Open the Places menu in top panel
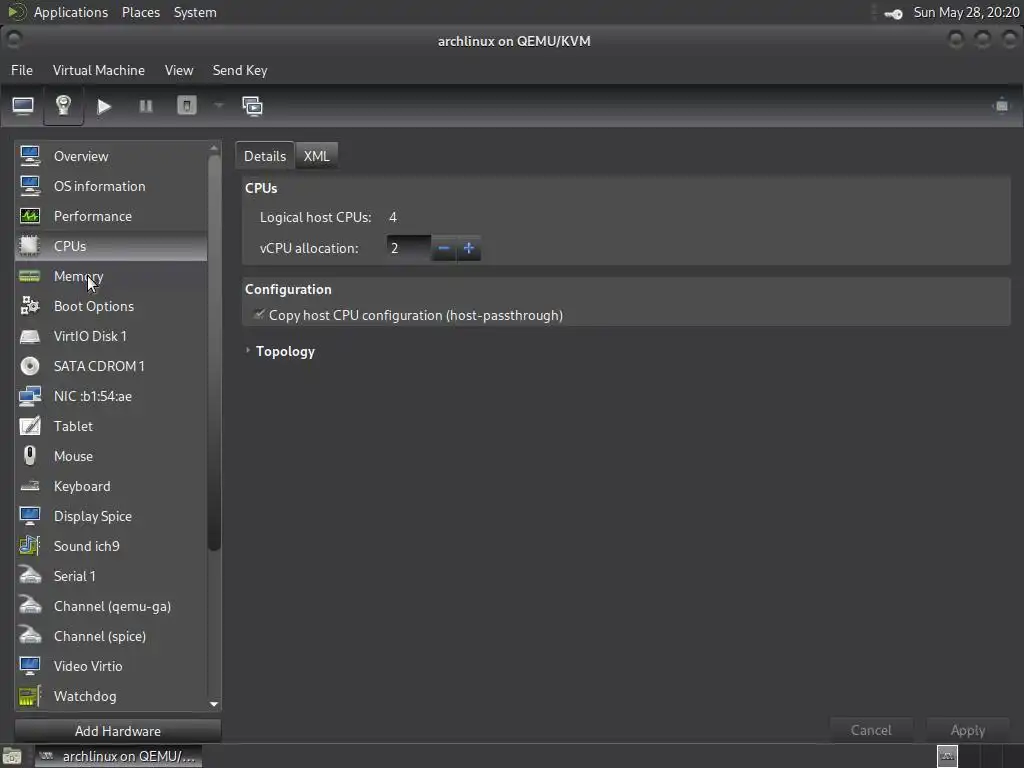The image size is (1024, 768). tap(140, 12)
